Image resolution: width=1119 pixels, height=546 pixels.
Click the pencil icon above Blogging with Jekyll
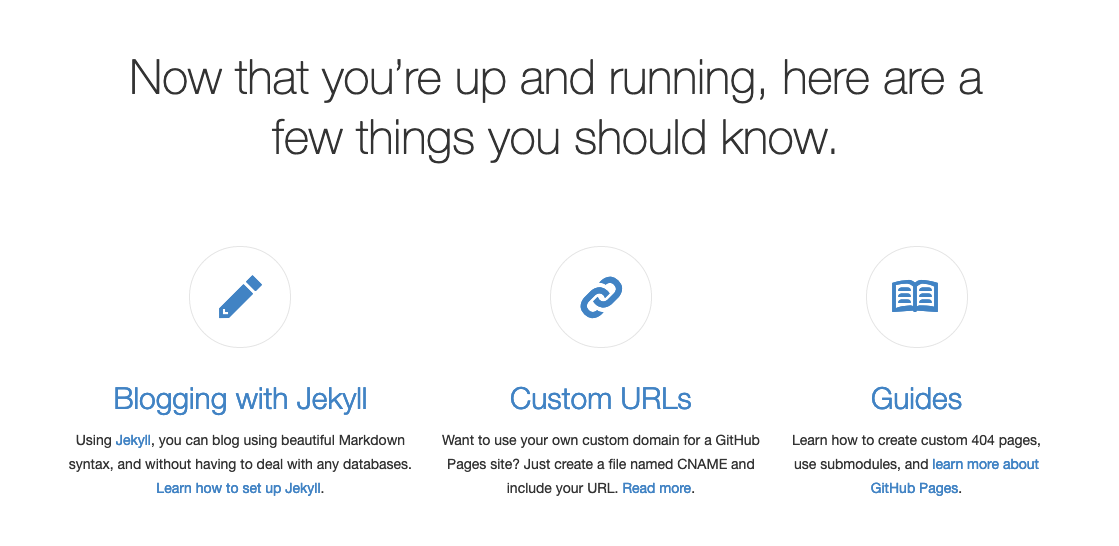pyautogui.click(x=240, y=297)
